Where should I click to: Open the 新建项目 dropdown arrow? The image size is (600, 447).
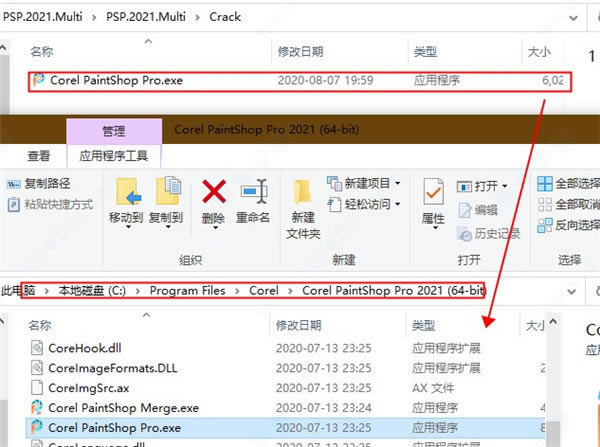tap(398, 183)
